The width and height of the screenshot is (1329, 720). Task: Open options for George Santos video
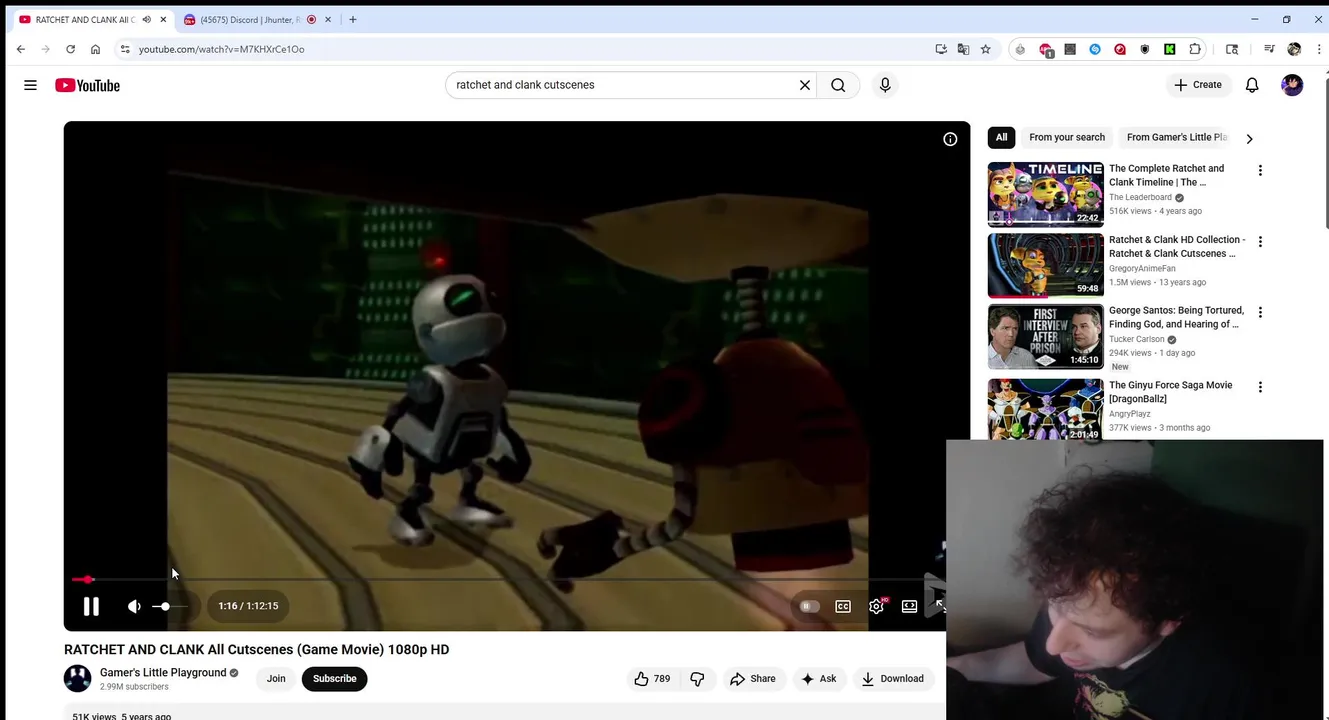(1260, 312)
